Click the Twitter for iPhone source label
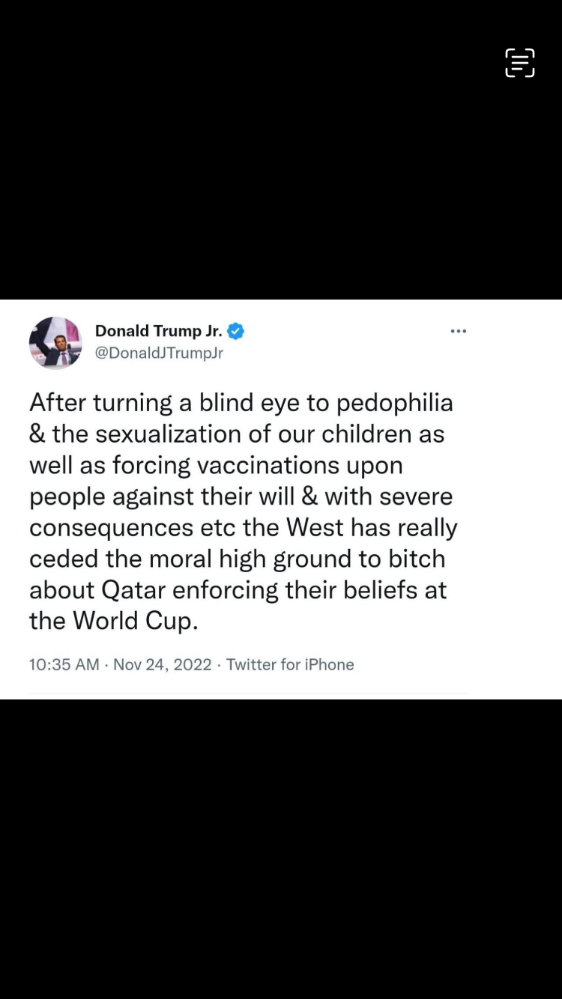 pos(290,665)
